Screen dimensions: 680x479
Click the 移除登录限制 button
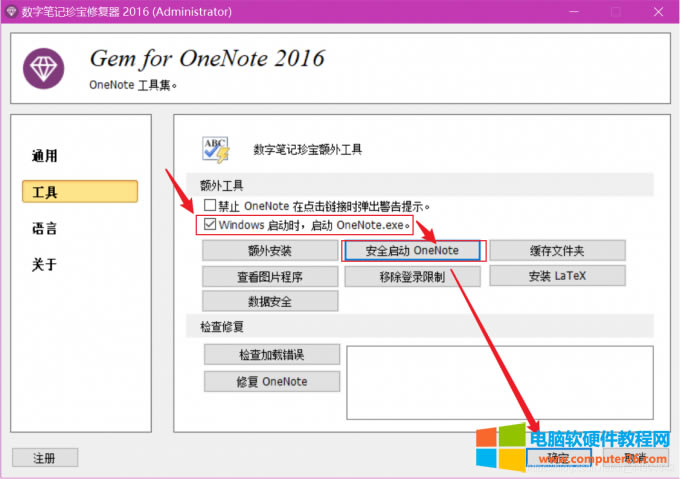coord(412,276)
